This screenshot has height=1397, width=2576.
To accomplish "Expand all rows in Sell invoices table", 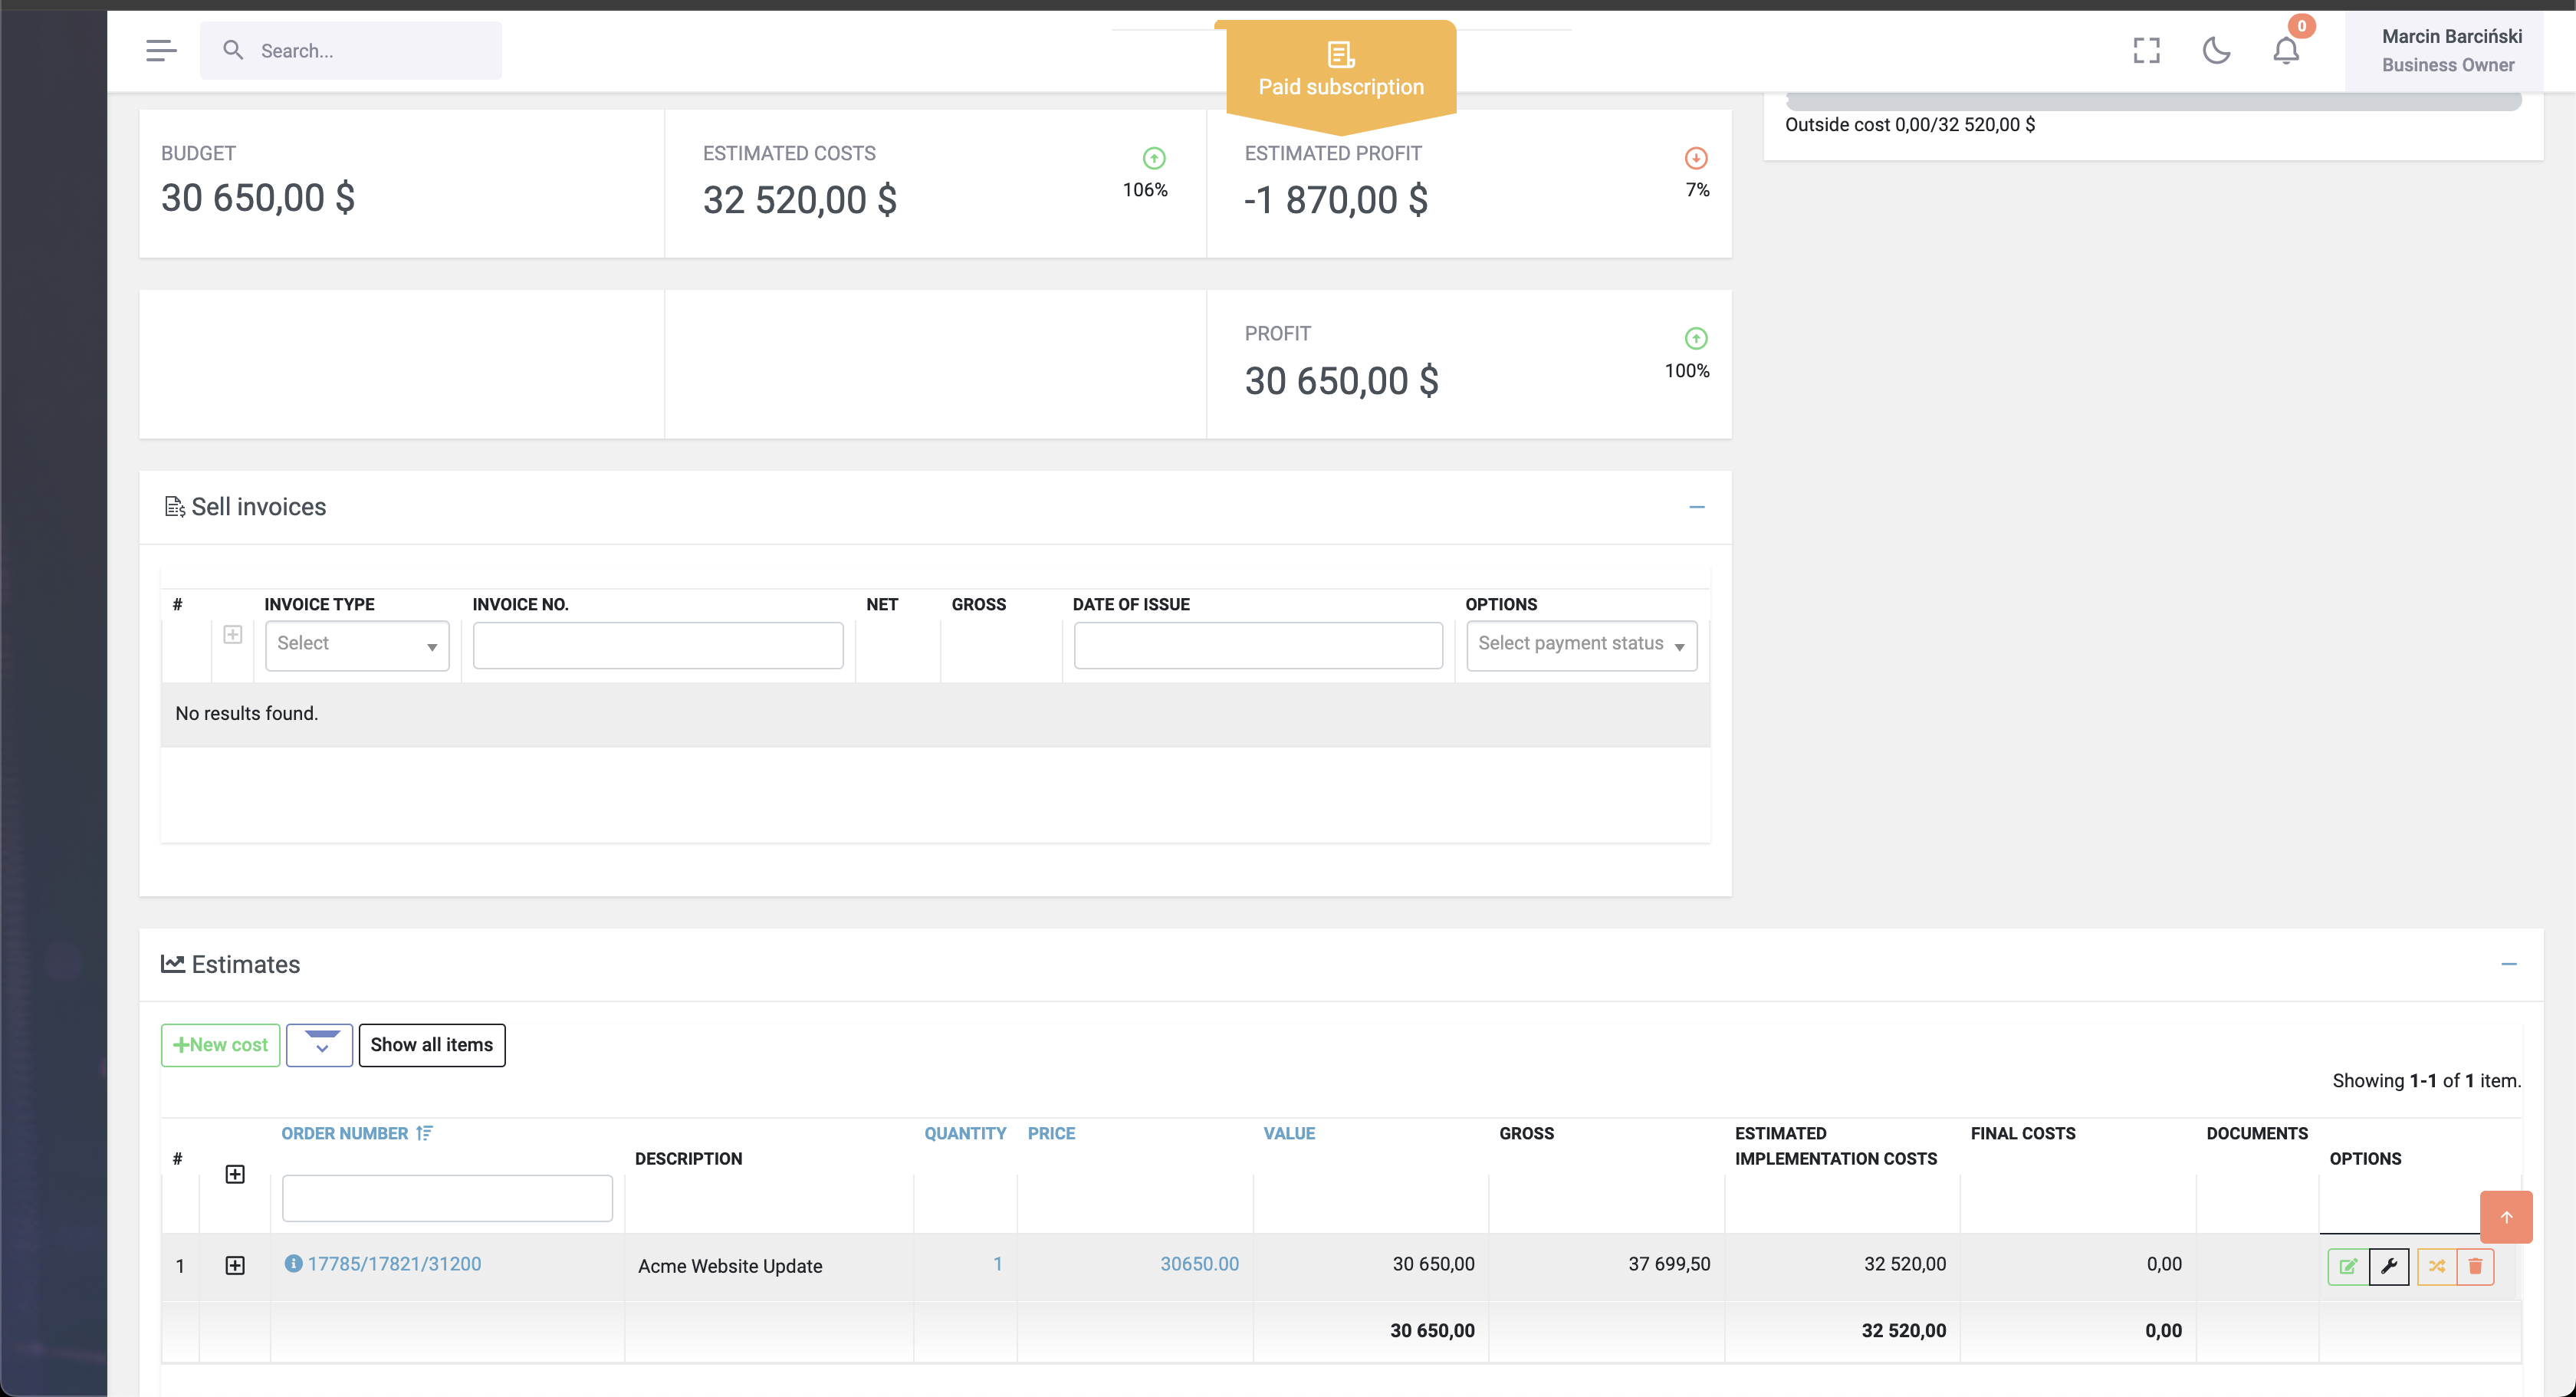I will point(233,635).
